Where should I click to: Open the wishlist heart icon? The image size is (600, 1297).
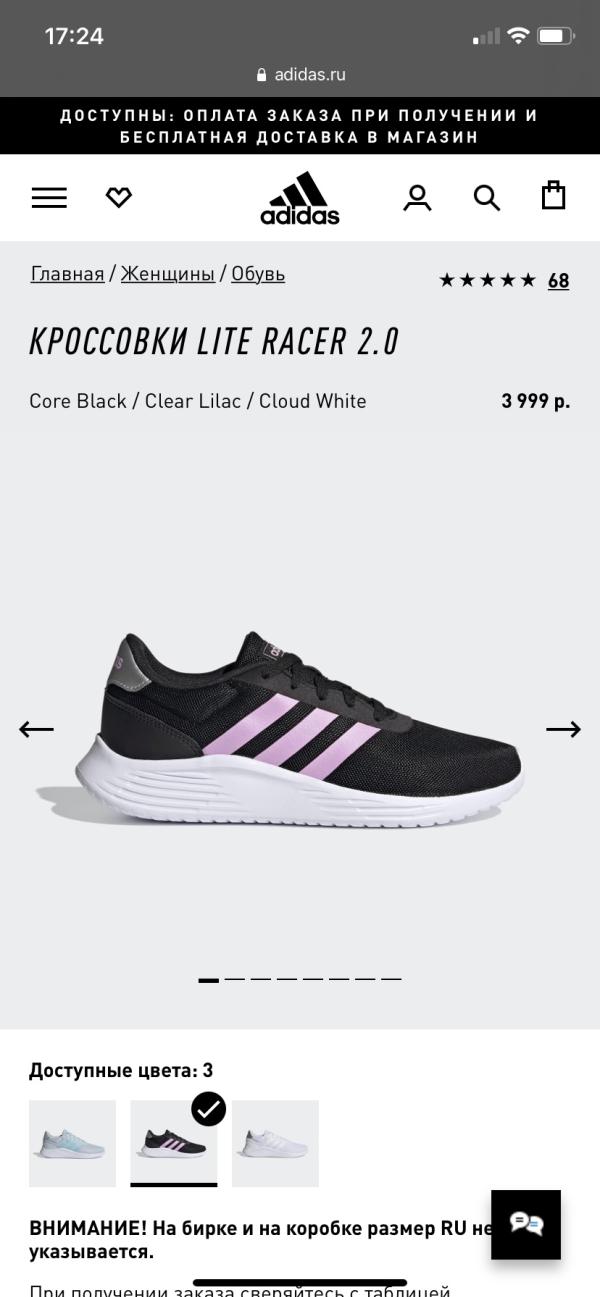[x=119, y=198]
